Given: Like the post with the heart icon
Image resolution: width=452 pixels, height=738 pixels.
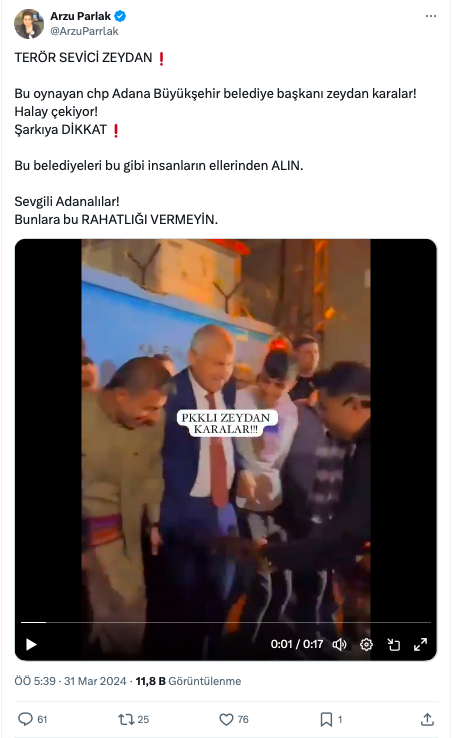Looking at the screenshot, I should pos(226,719).
